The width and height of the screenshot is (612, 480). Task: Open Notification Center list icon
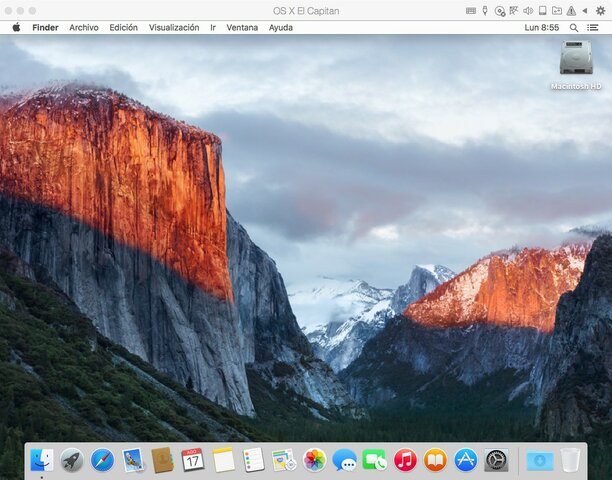592,28
